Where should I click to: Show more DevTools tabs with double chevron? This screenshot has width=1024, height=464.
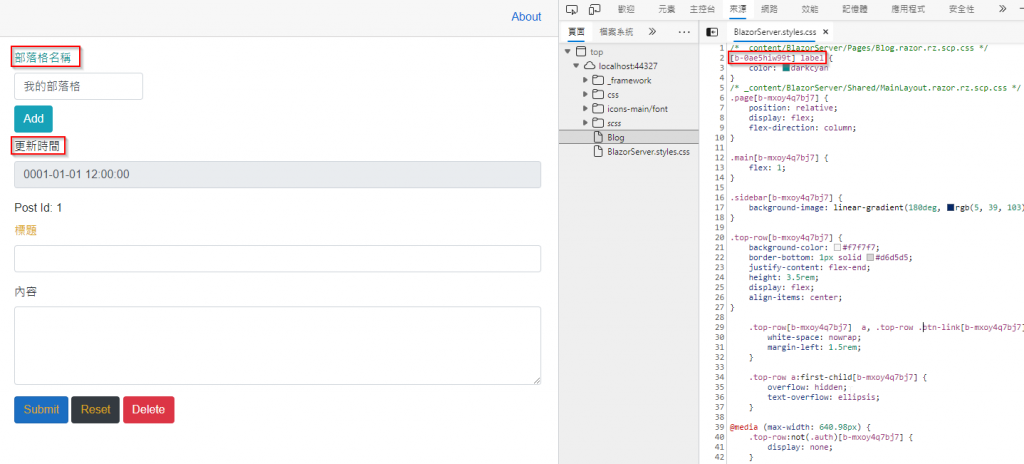[x=1002, y=9]
